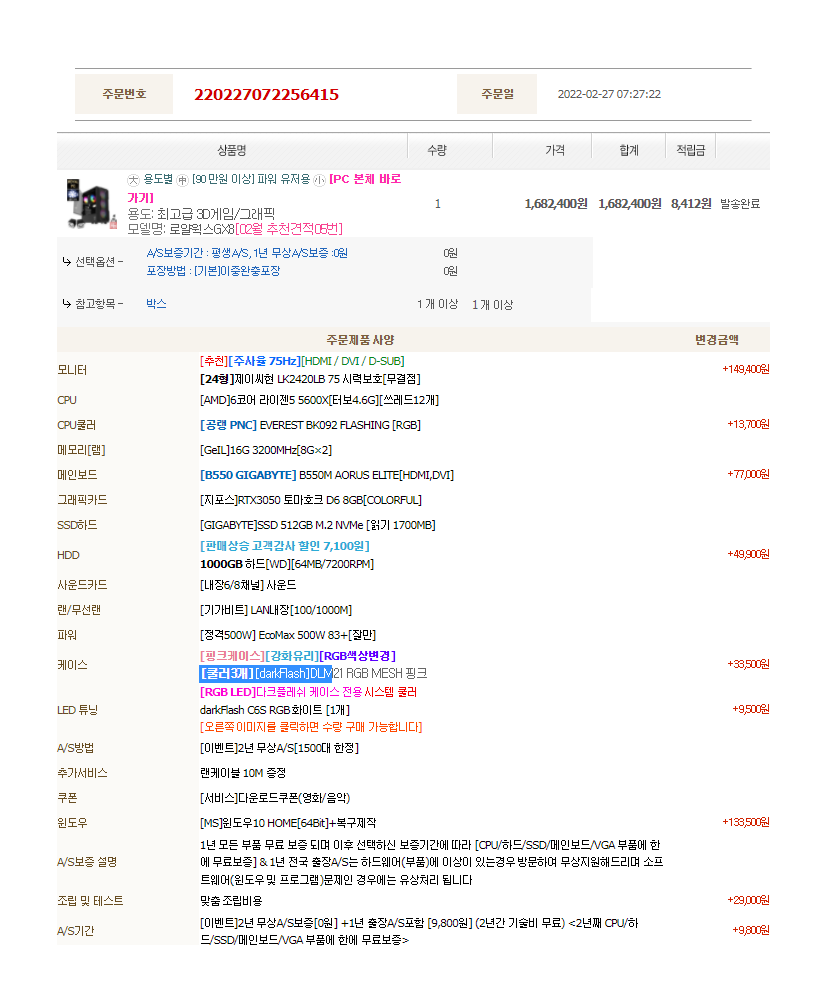Click HDD spec 1000GB 하드 WD line
835x1007 pixels.
point(287,564)
